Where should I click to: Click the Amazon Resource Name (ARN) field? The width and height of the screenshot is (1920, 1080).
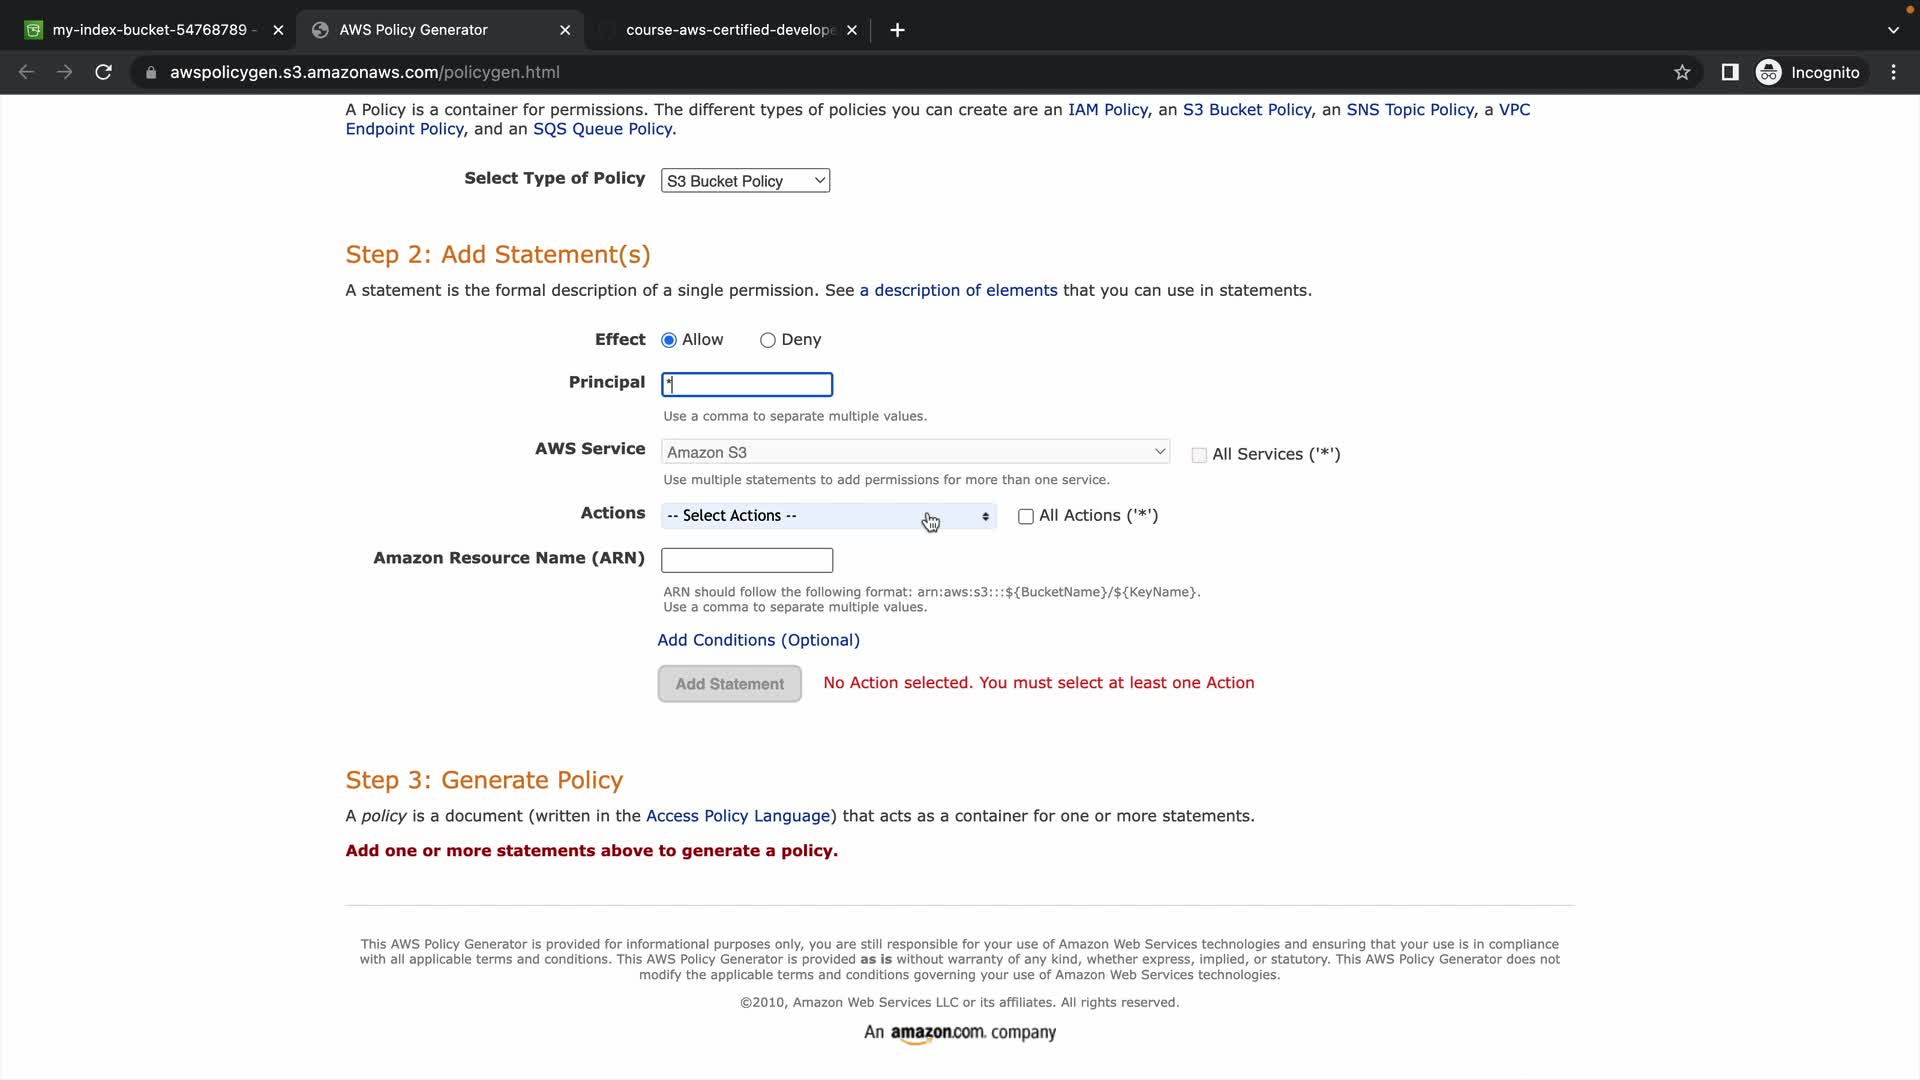tap(746, 560)
